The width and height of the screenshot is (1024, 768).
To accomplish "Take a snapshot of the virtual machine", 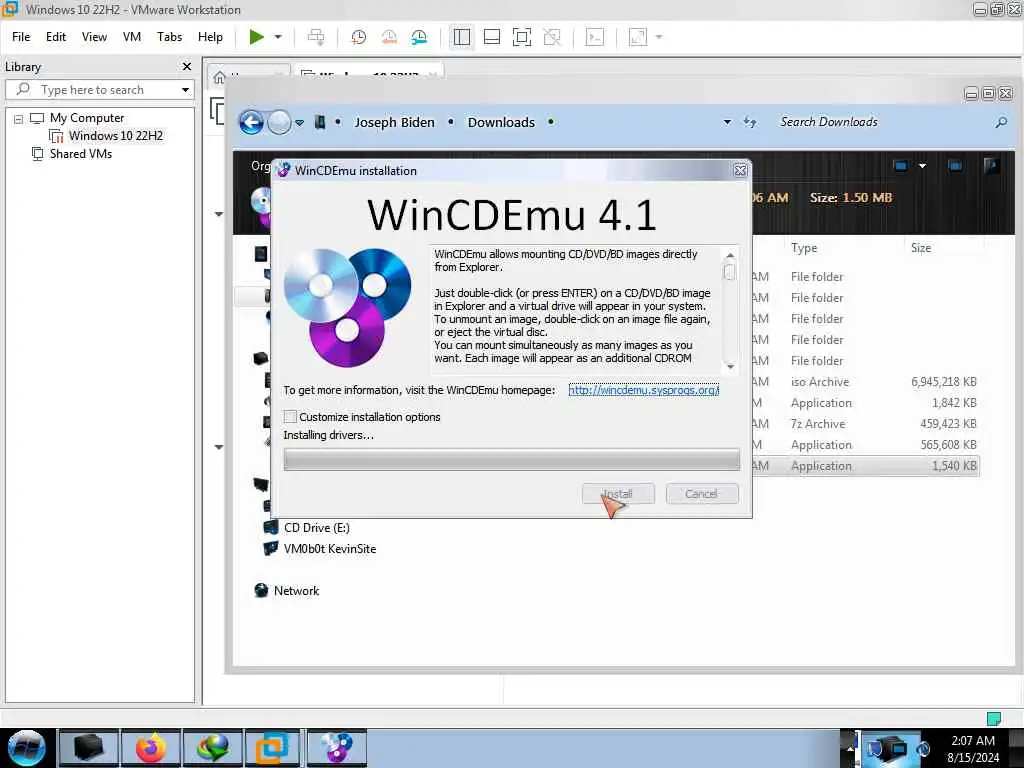I will coord(359,37).
